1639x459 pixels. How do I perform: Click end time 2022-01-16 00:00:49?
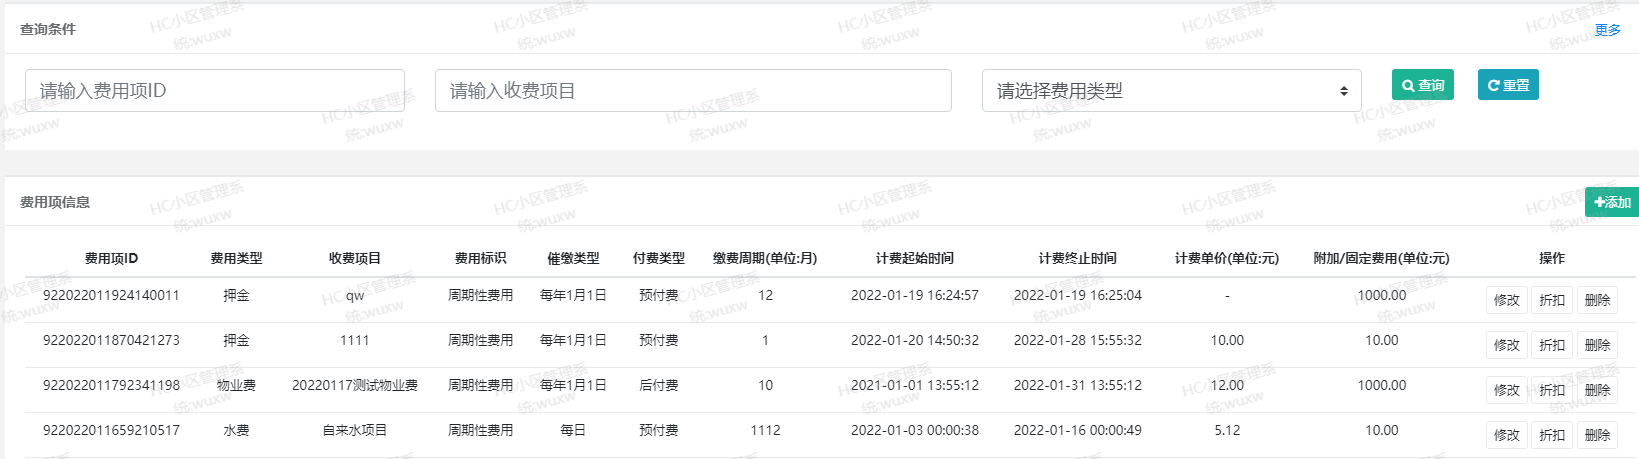[x=1078, y=430]
